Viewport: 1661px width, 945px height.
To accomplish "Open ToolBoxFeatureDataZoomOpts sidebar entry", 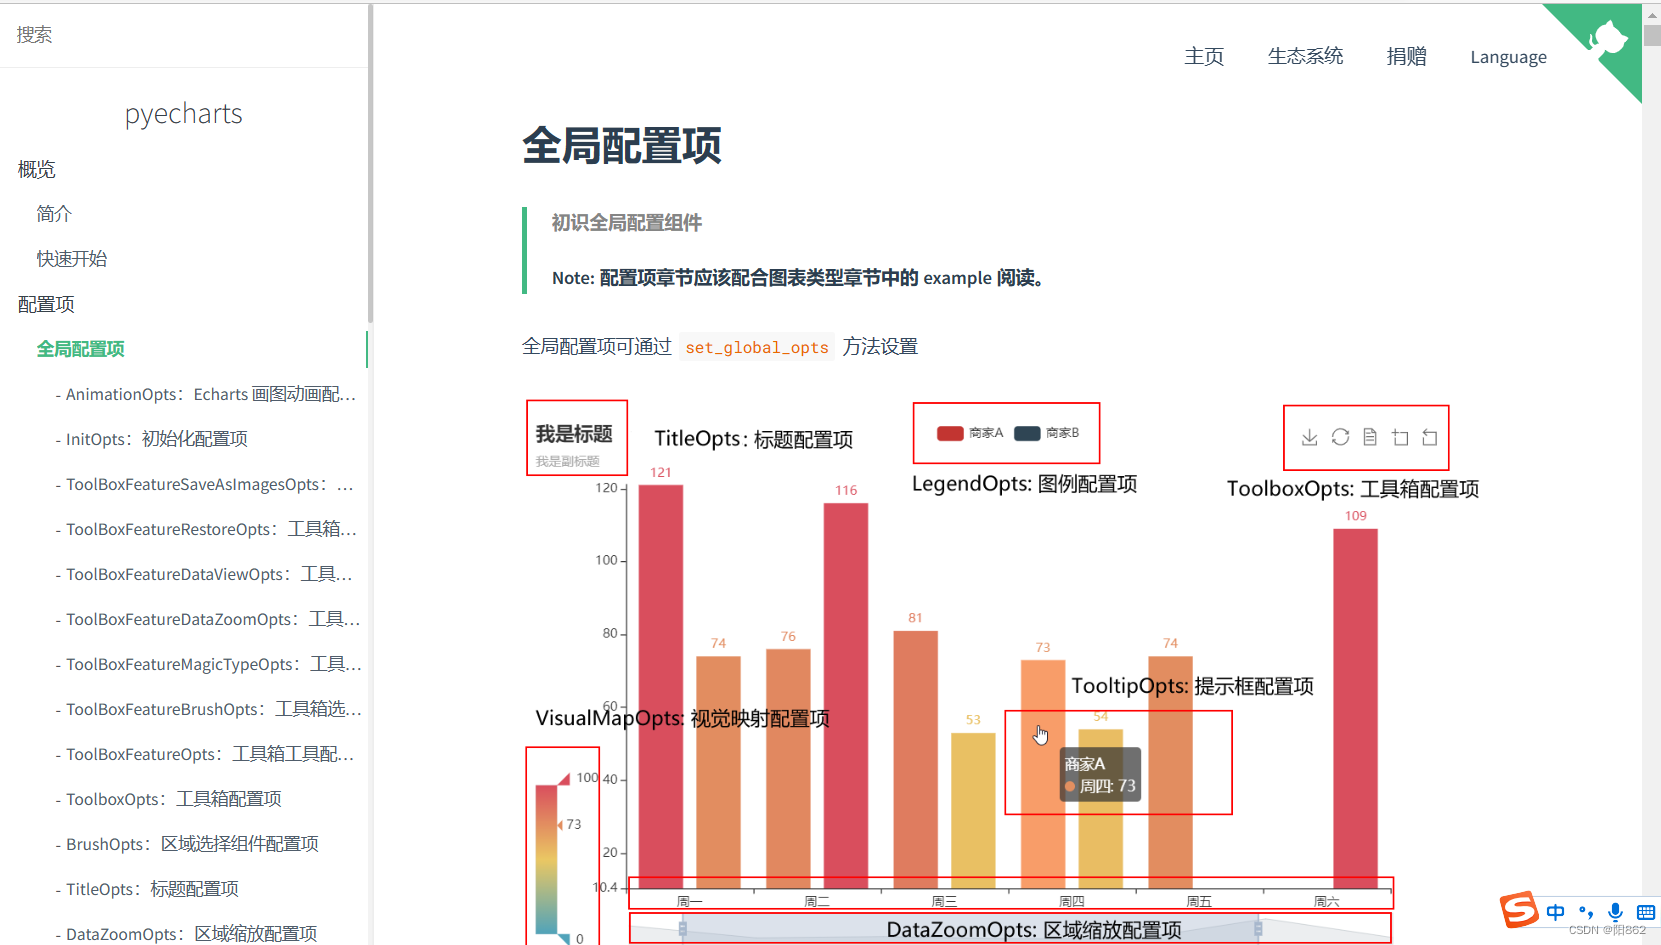I will 208,619.
